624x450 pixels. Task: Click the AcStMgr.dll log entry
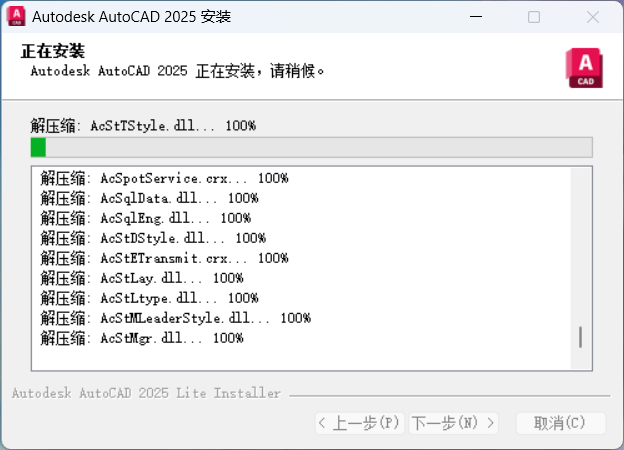tap(142, 338)
